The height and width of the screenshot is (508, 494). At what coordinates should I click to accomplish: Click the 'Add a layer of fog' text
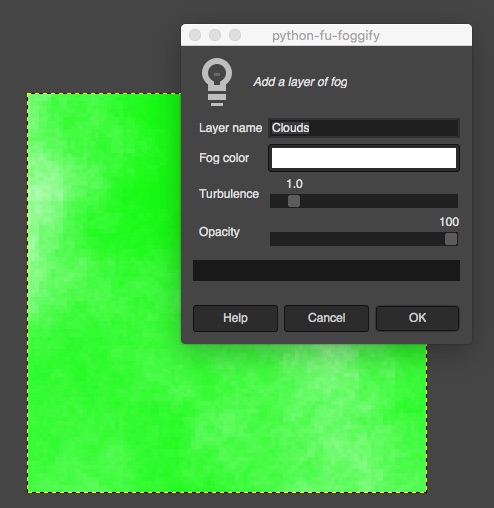(x=300, y=82)
